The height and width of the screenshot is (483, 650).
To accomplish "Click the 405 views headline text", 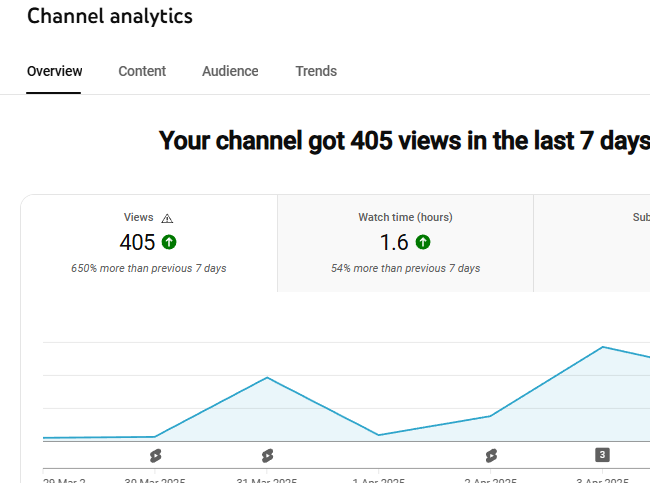I will point(404,141).
